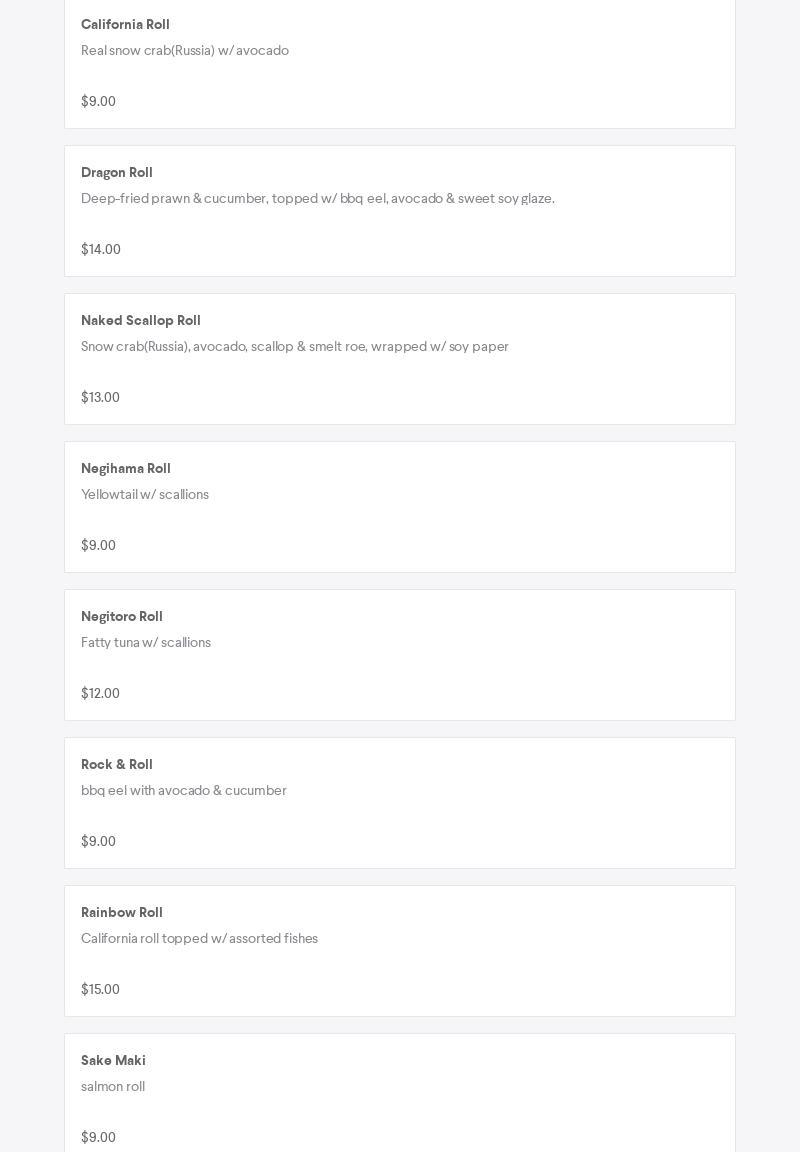Click the California roll assorted fishes description
Viewport: 800px width, 1152px height.
point(199,939)
